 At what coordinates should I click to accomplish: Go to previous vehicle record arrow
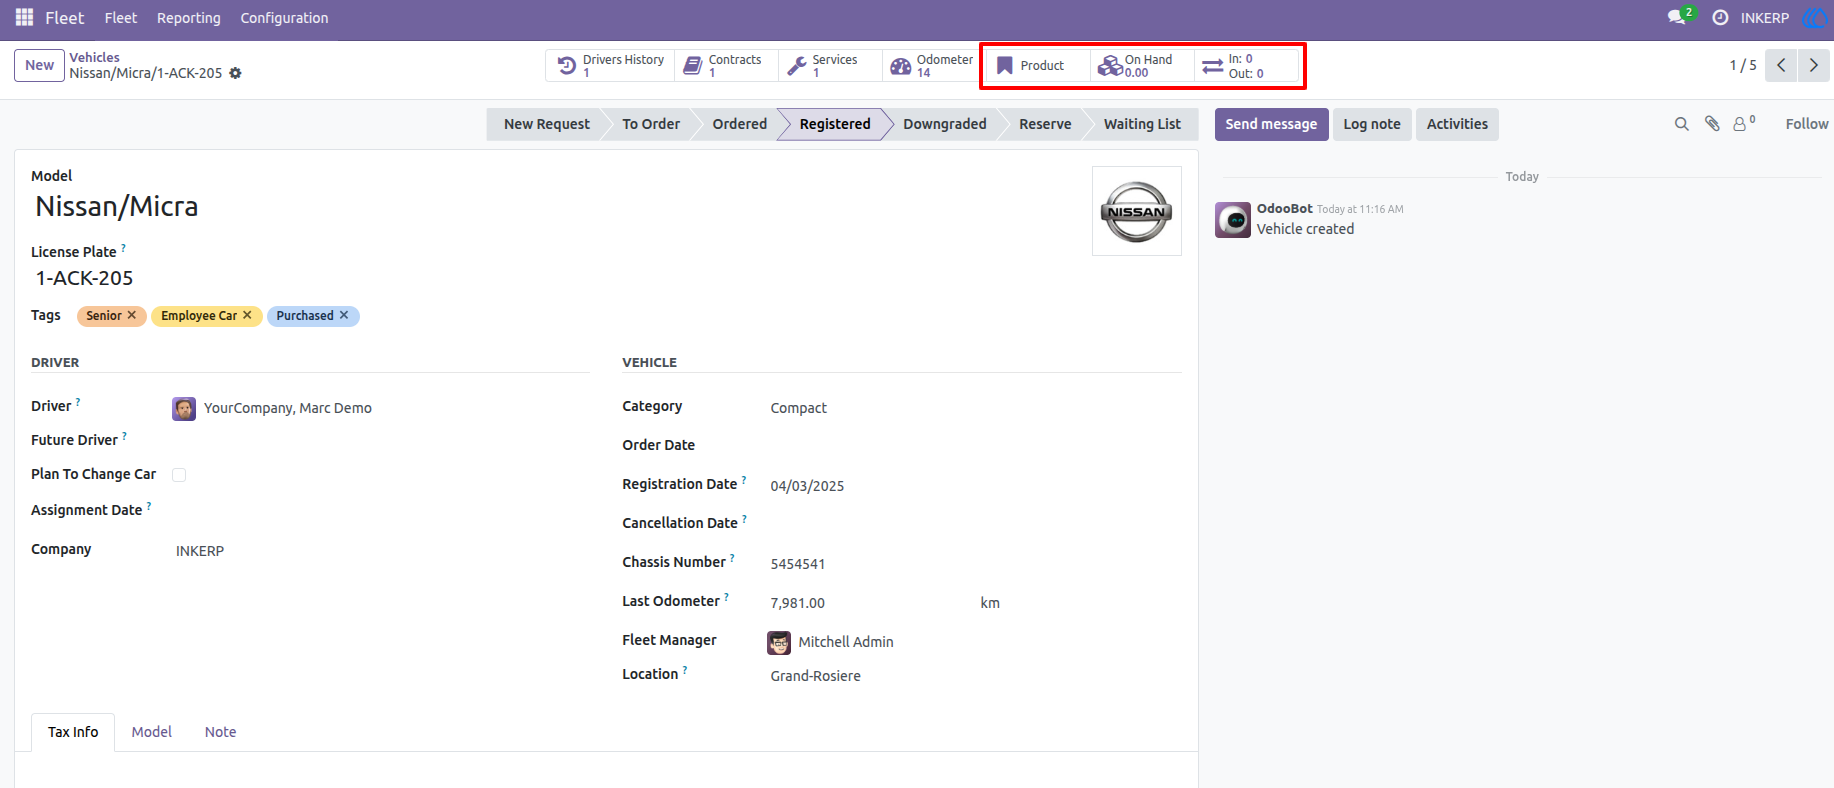click(1781, 65)
